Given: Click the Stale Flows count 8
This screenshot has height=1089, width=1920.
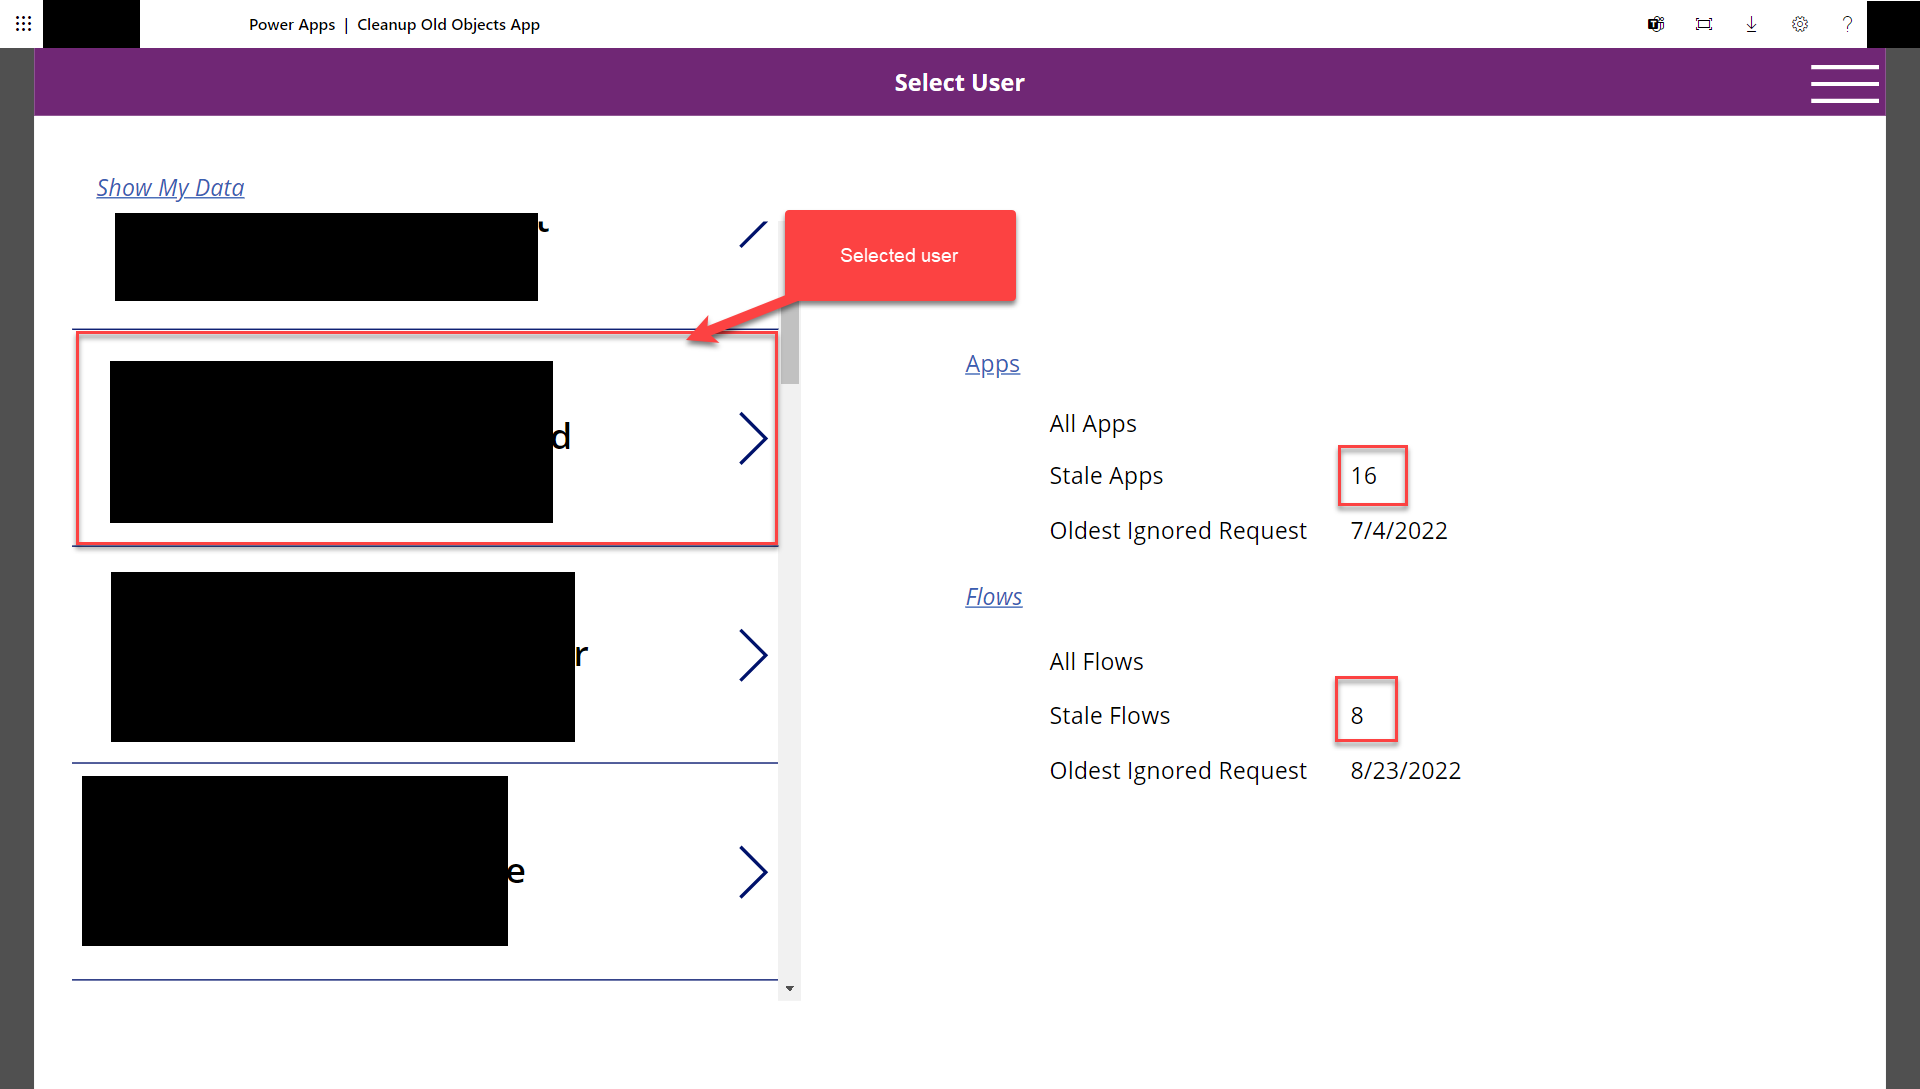Looking at the screenshot, I should (x=1357, y=716).
